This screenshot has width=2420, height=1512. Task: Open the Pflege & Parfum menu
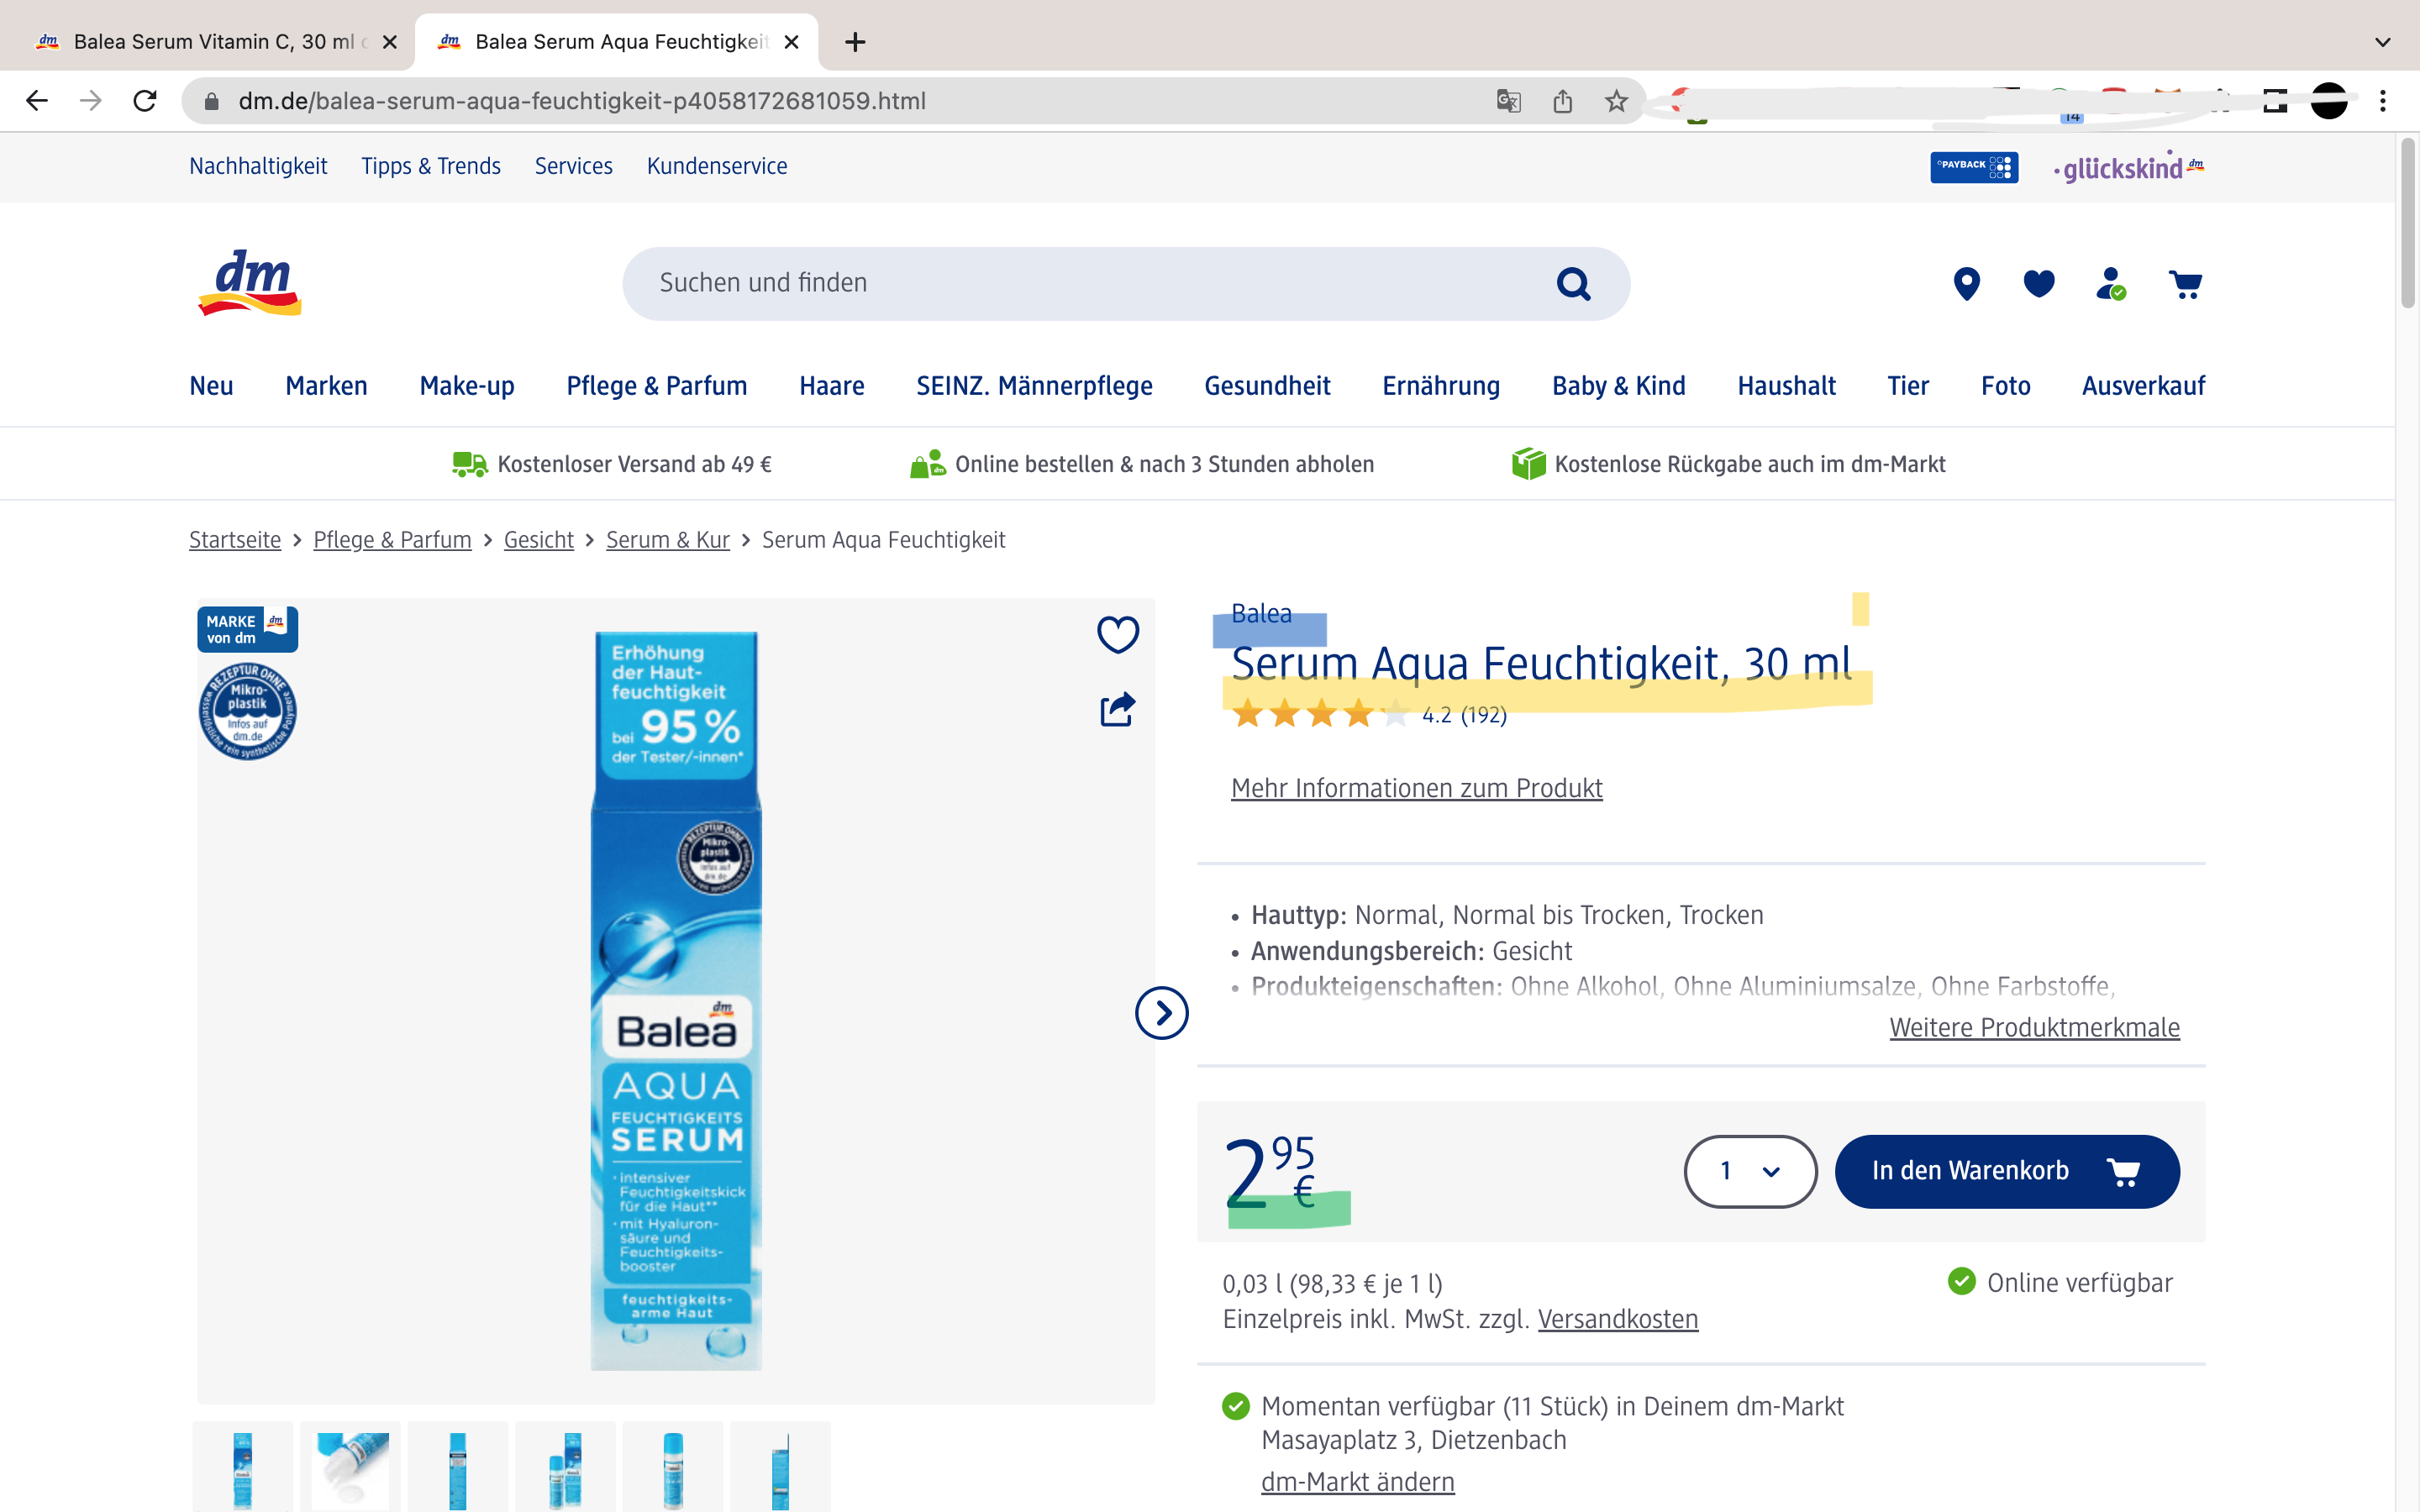656,386
